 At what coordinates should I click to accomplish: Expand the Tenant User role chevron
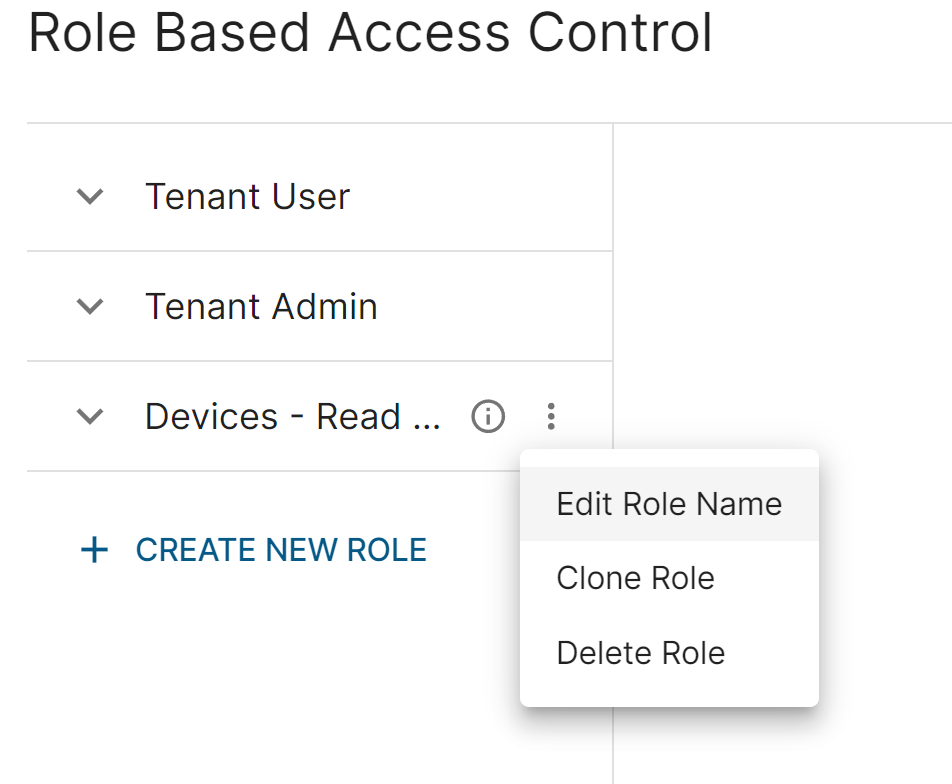tap(90, 196)
